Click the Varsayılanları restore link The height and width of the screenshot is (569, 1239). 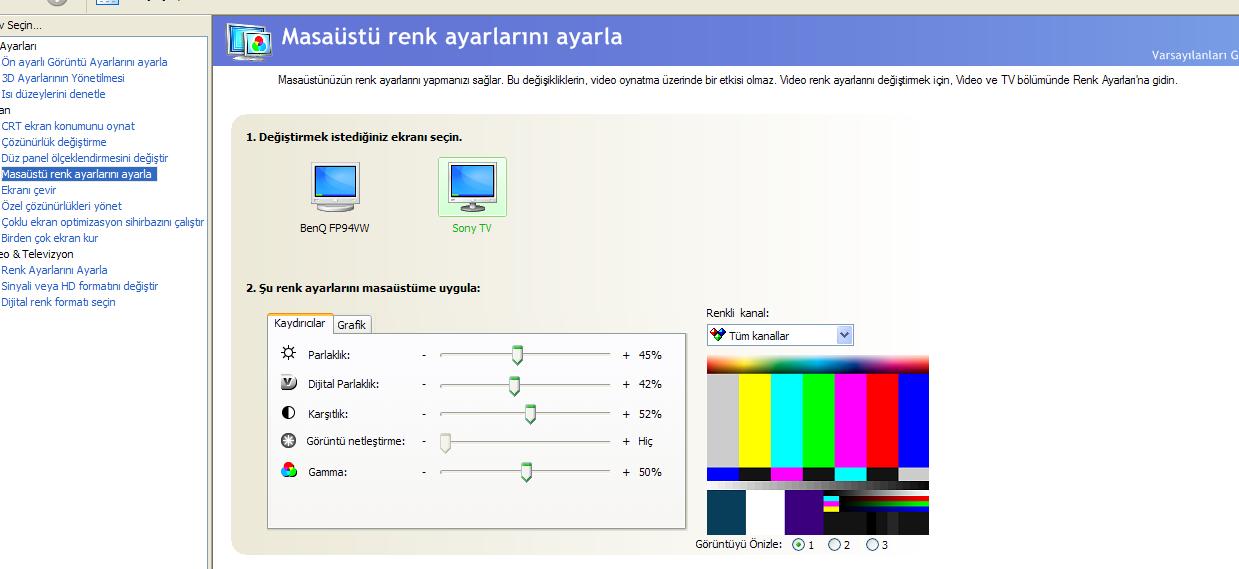(1195, 55)
